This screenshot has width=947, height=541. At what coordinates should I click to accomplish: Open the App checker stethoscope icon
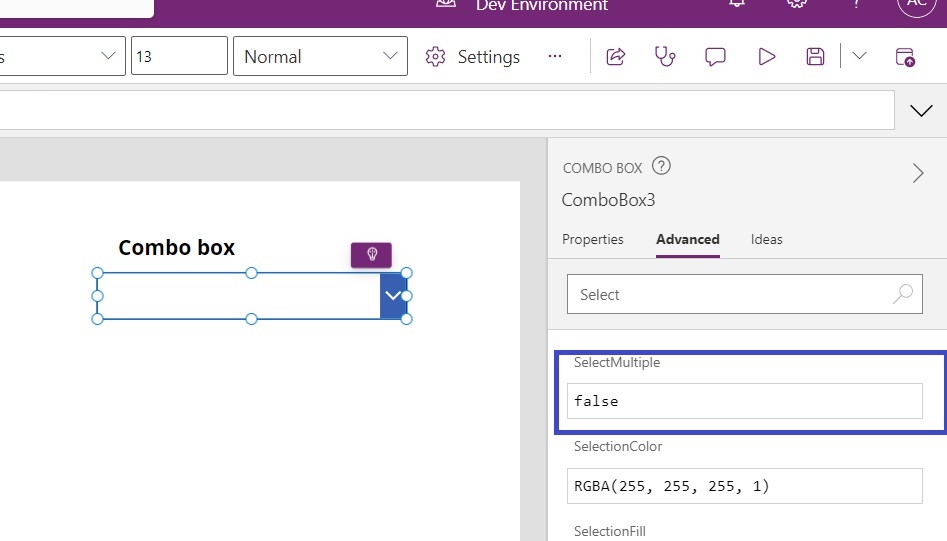pyautogui.click(x=665, y=57)
